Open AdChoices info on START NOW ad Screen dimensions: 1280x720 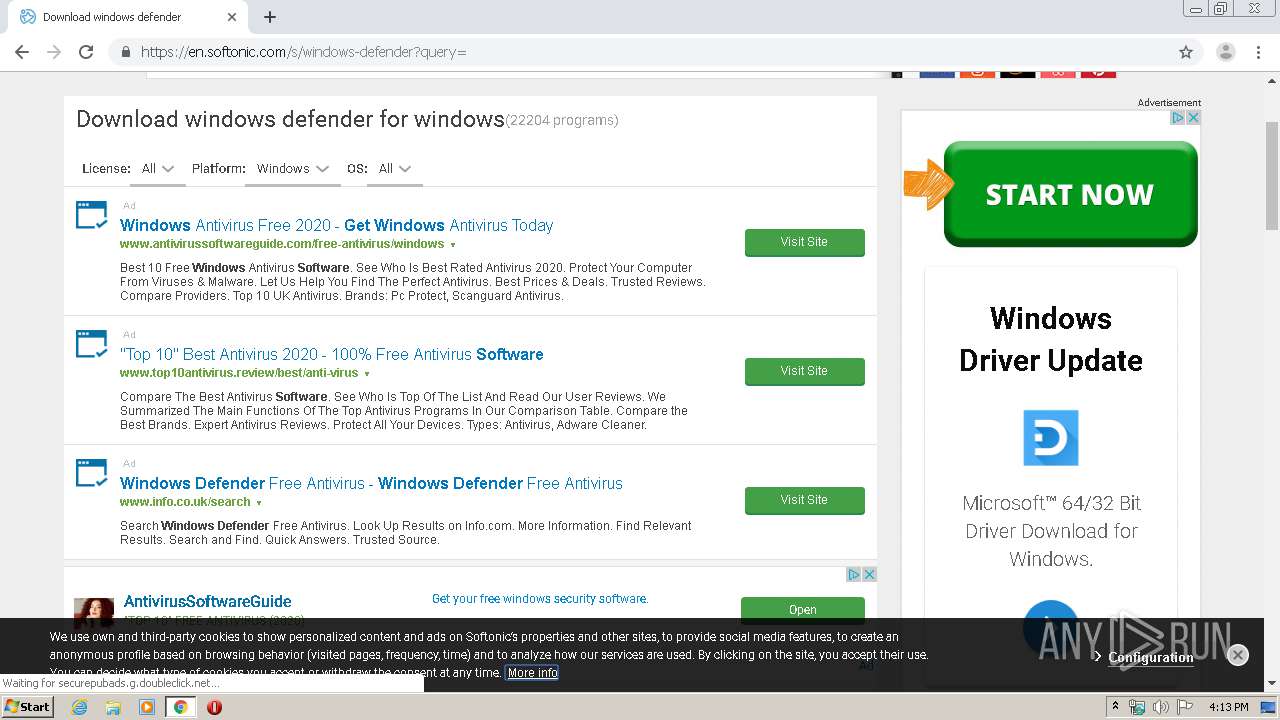tap(1178, 118)
